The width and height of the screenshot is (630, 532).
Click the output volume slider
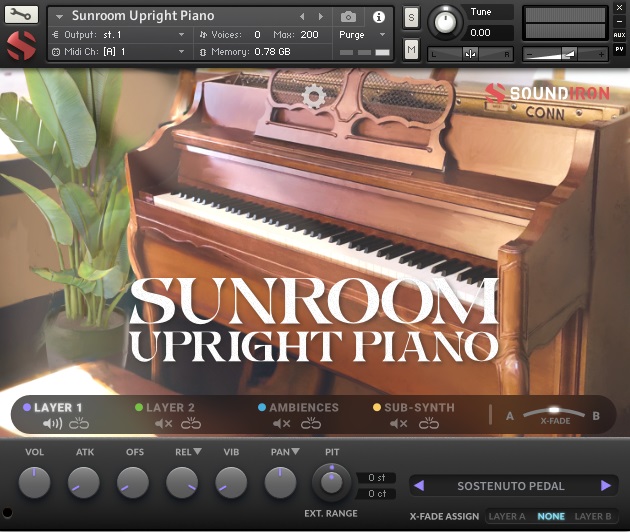click(566, 54)
